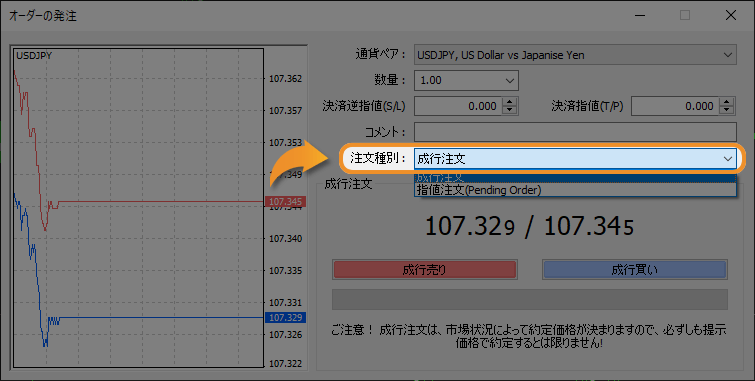This screenshot has width=755, height=381.
Task: Click the USDJPY chart label
Action: [34, 56]
